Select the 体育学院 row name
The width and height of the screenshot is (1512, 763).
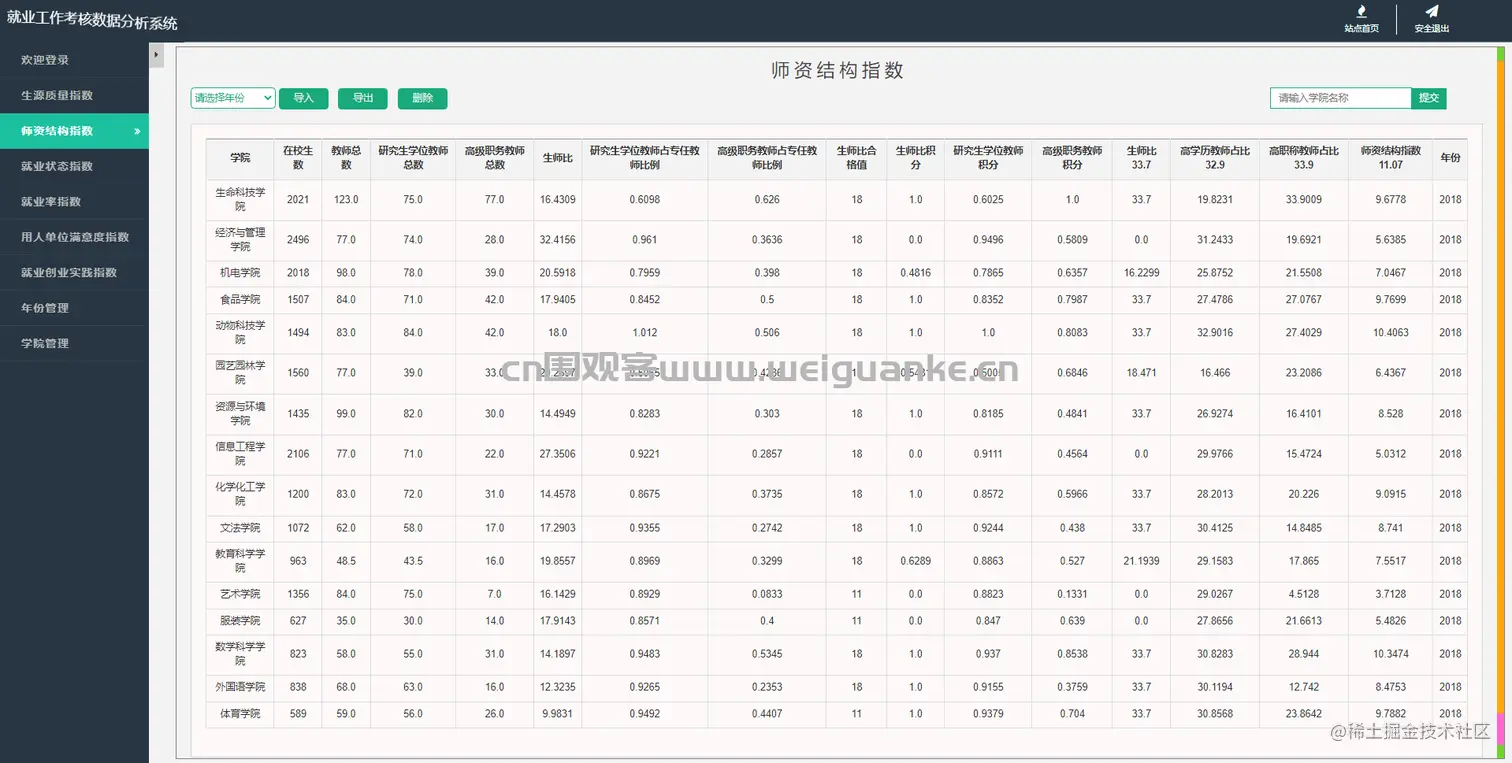point(240,714)
